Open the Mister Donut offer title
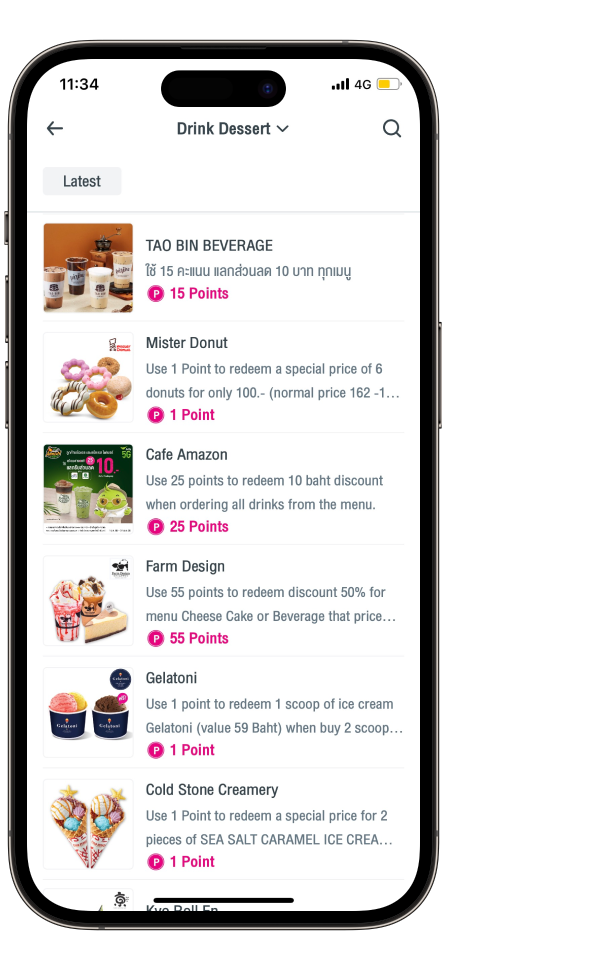 click(187, 343)
